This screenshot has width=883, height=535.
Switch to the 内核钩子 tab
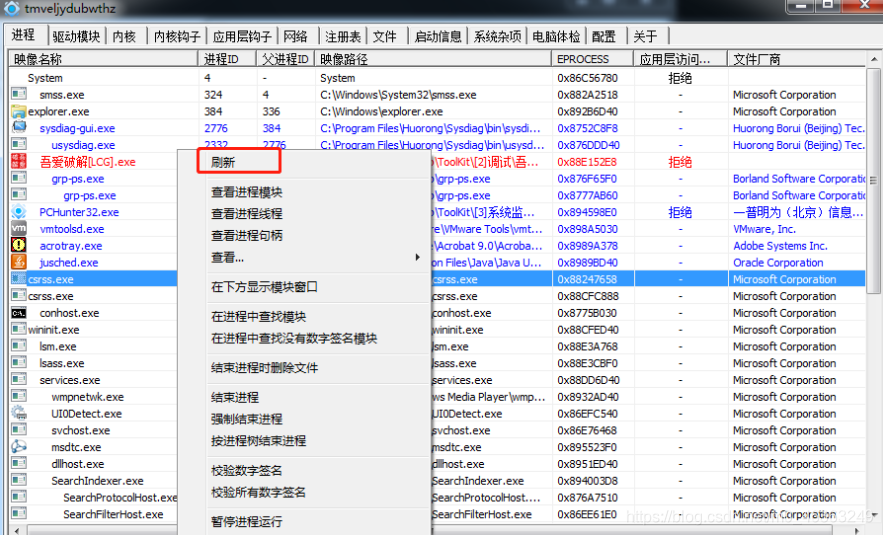(177, 37)
